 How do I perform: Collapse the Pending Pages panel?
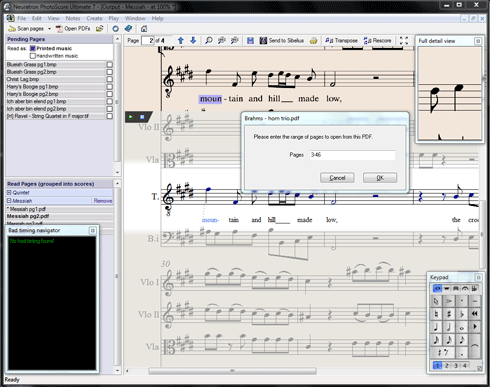[x=117, y=39]
